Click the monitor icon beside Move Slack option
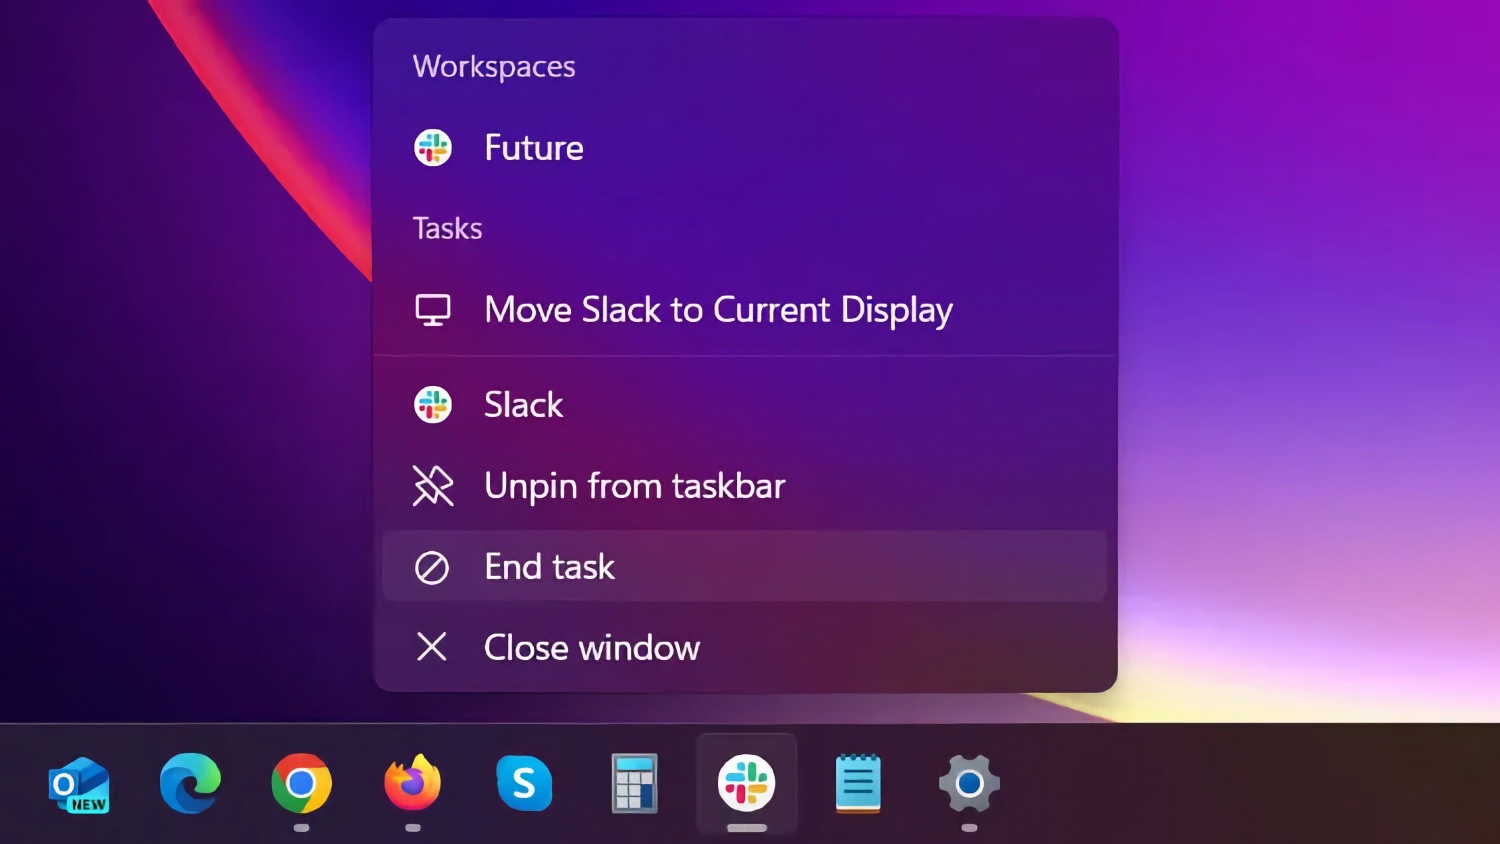Image resolution: width=1500 pixels, height=844 pixels. (x=432, y=310)
